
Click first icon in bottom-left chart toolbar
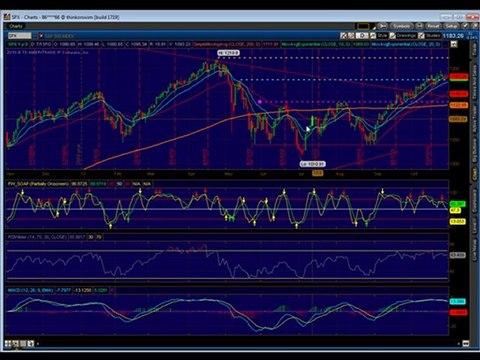click(8, 343)
